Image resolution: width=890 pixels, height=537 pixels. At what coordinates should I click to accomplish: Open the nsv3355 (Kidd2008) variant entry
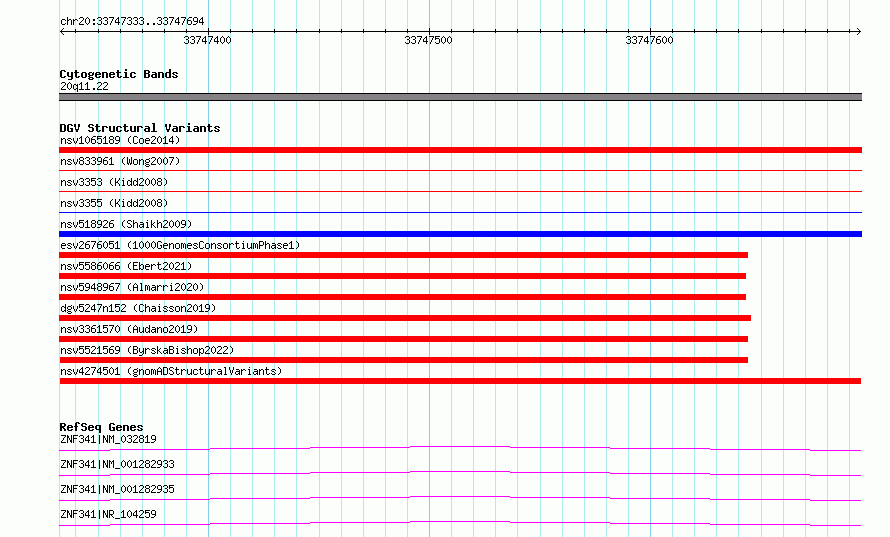(114, 203)
